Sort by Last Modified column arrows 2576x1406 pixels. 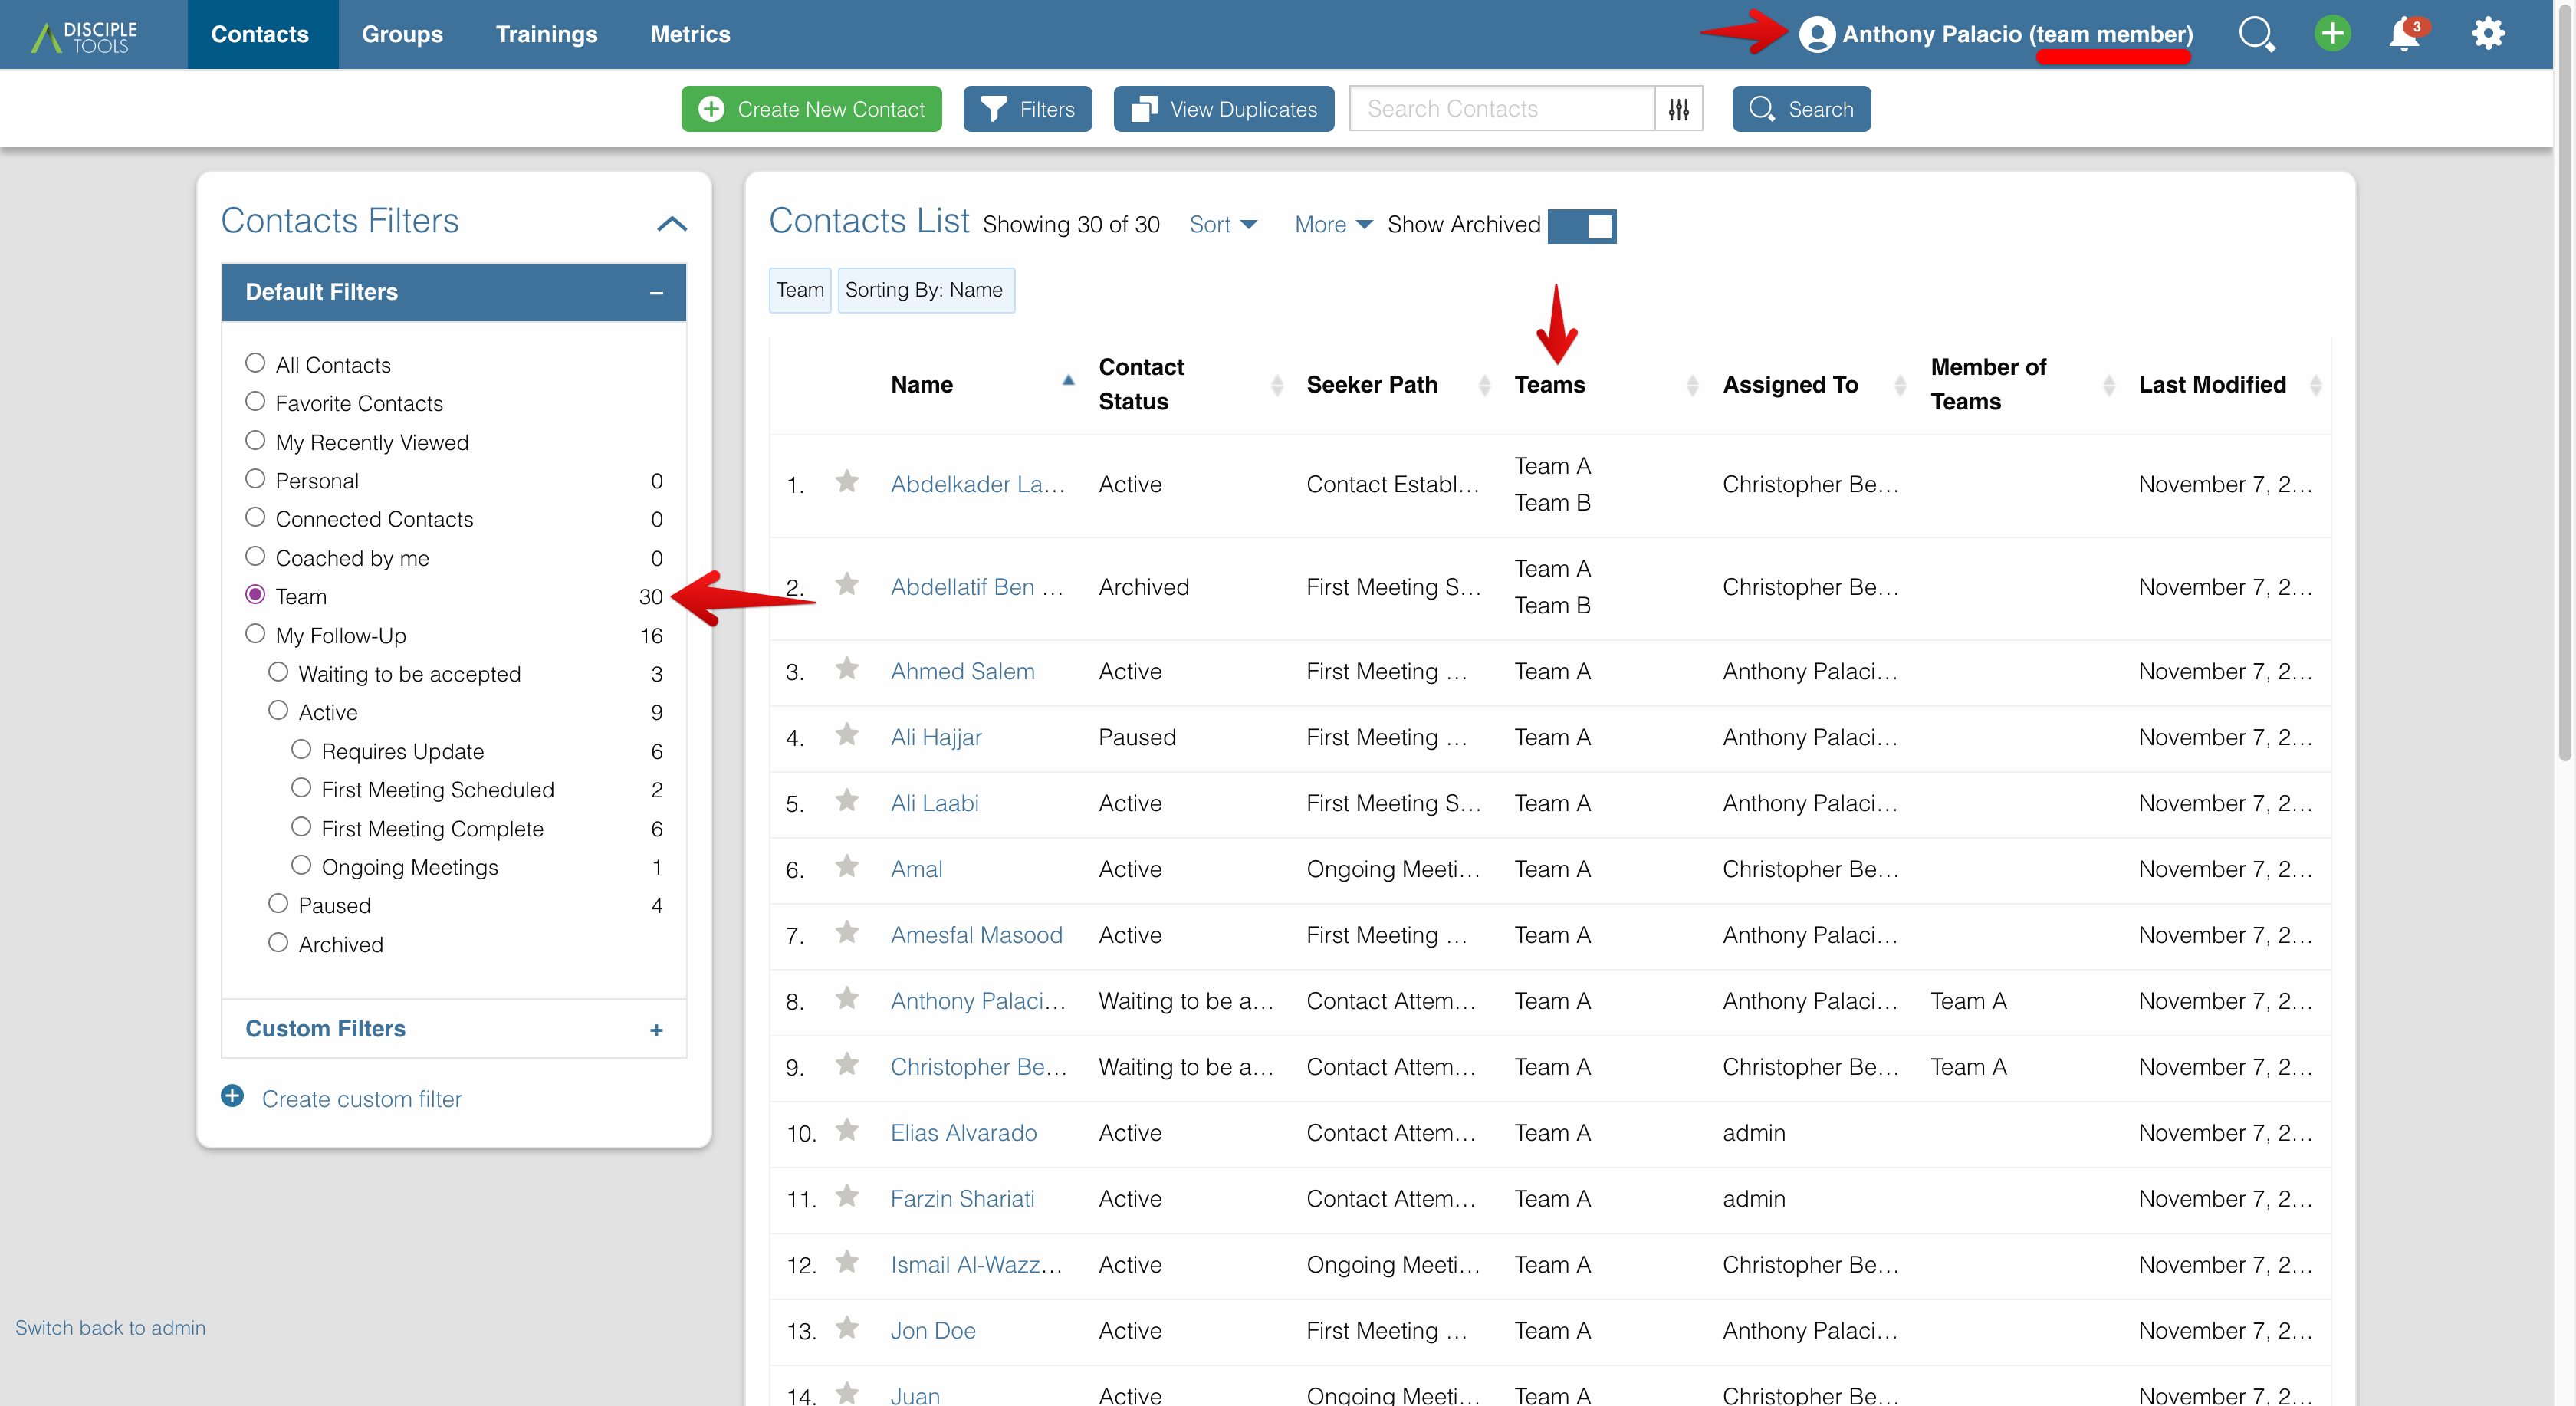coord(2316,385)
